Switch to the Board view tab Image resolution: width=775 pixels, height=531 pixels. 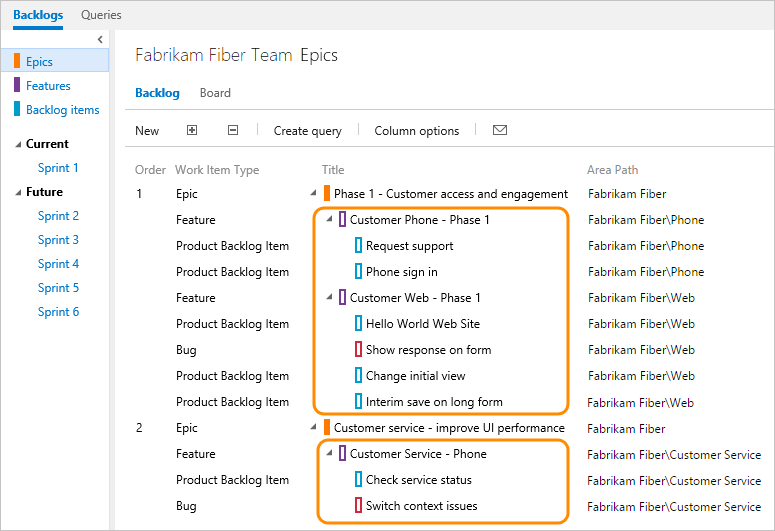point(215,92)
